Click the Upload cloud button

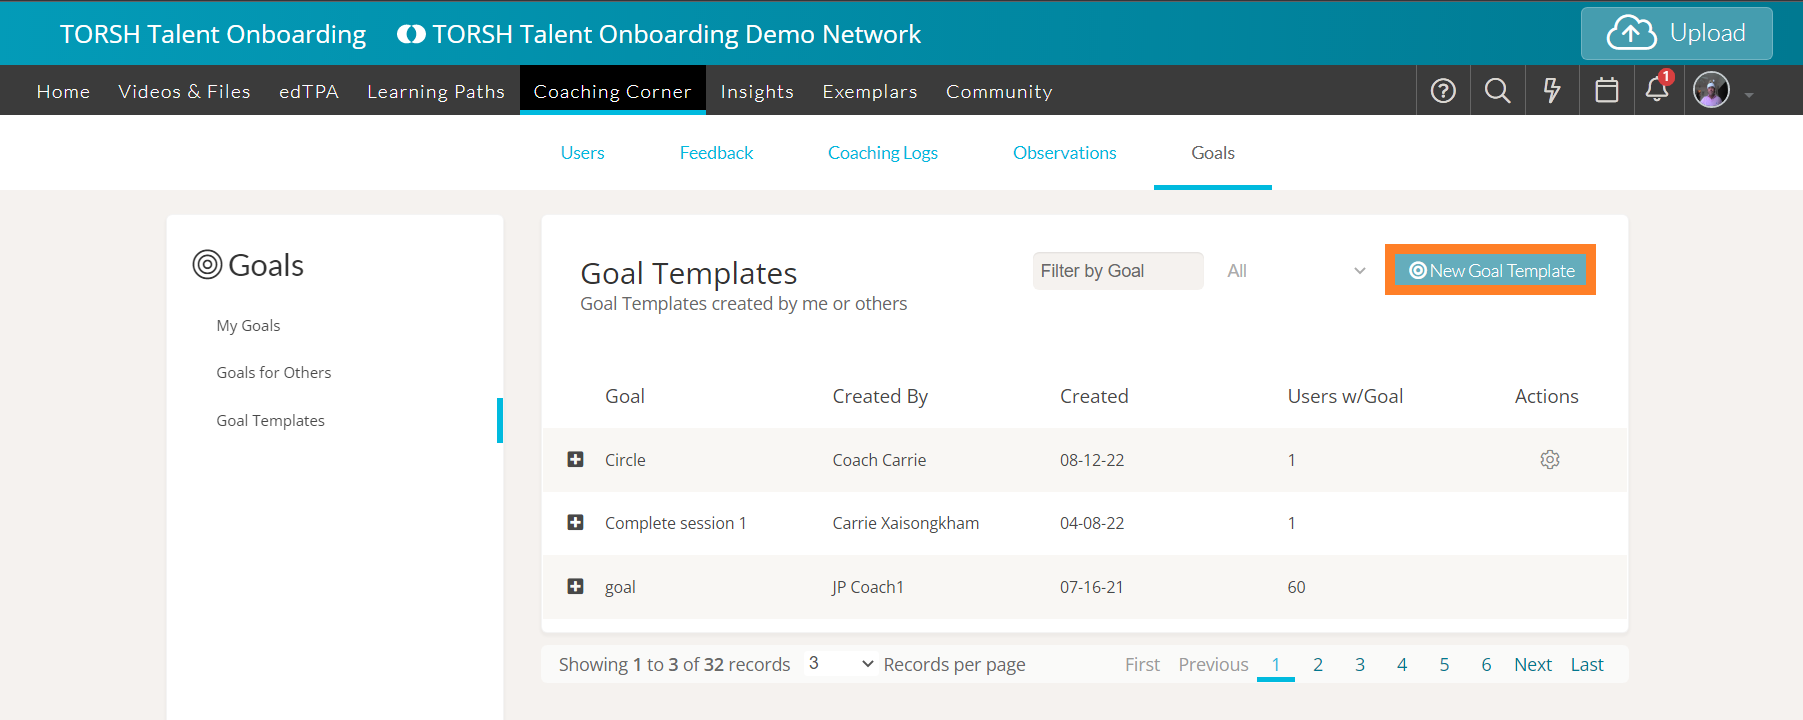pyautogui.click(x=1676, y=33)
